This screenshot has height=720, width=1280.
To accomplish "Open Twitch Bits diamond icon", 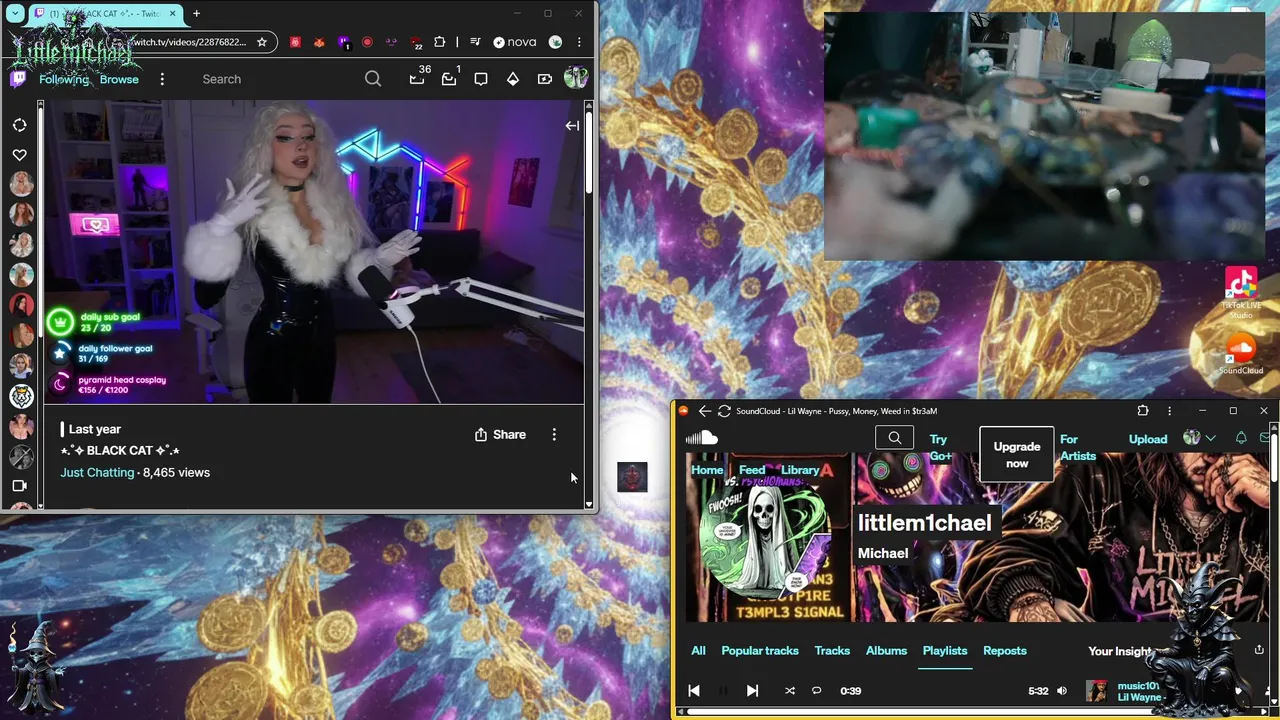I will point(513,79).
